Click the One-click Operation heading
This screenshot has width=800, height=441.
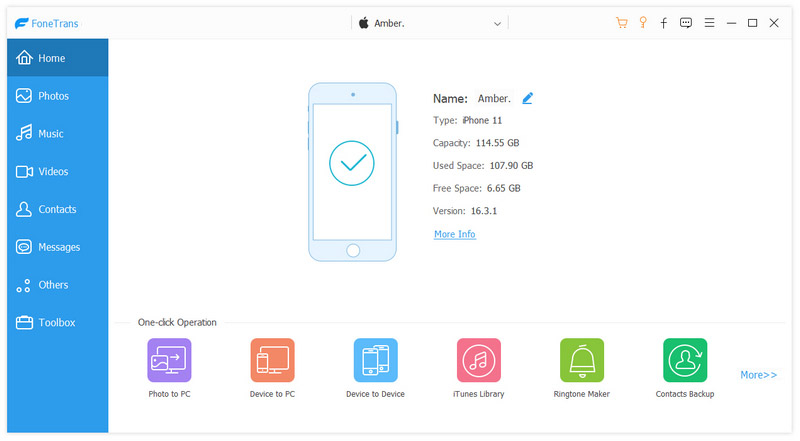tap(177, 322)
